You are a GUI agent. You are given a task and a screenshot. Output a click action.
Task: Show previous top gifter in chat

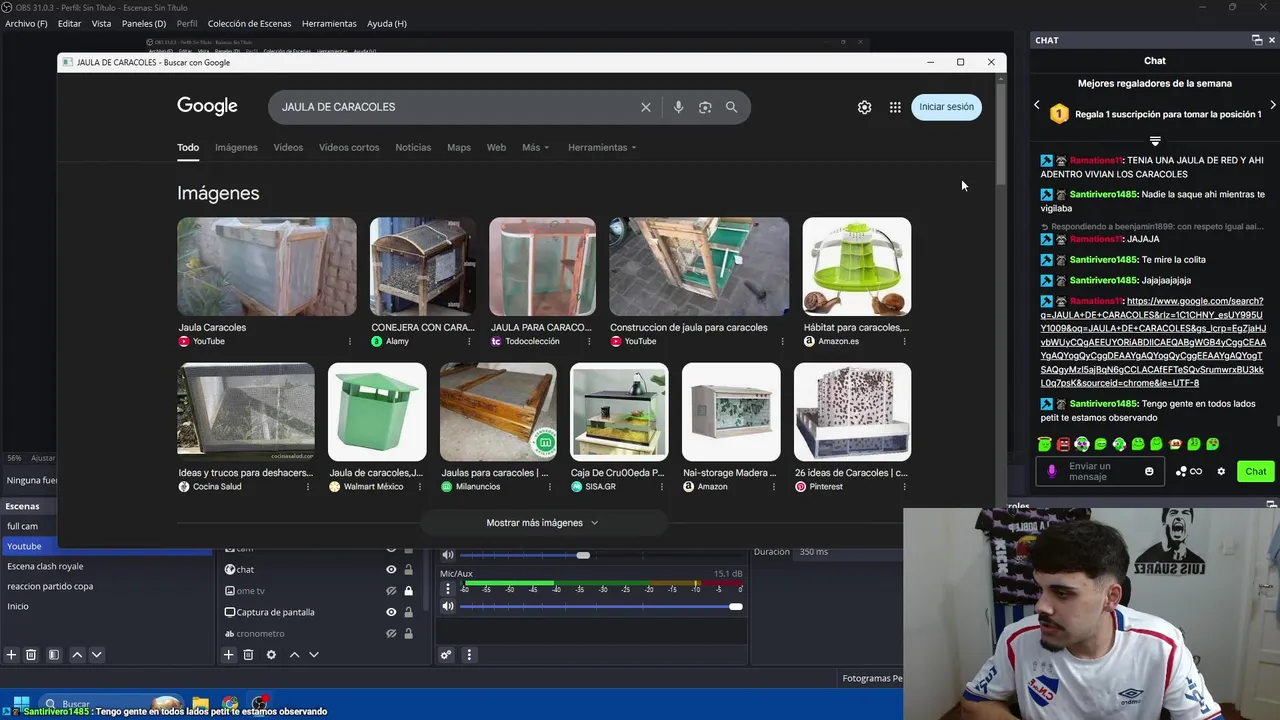click(1037, 105)
